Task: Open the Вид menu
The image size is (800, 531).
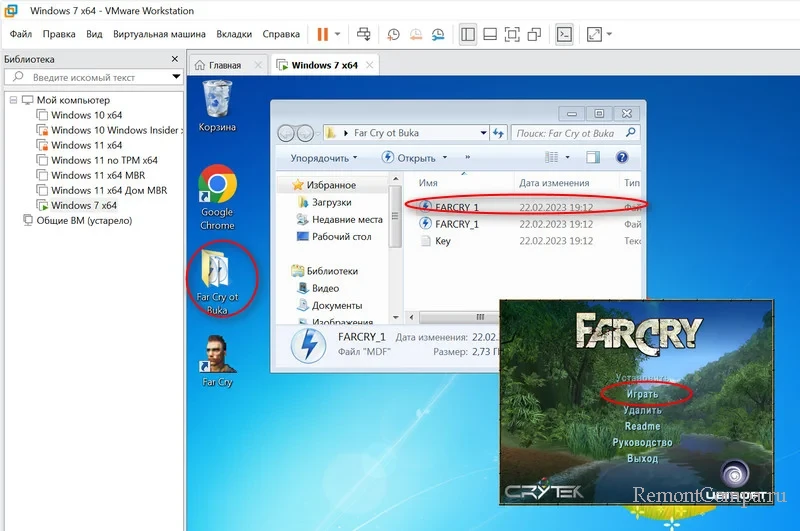Action: click(94, 34)
